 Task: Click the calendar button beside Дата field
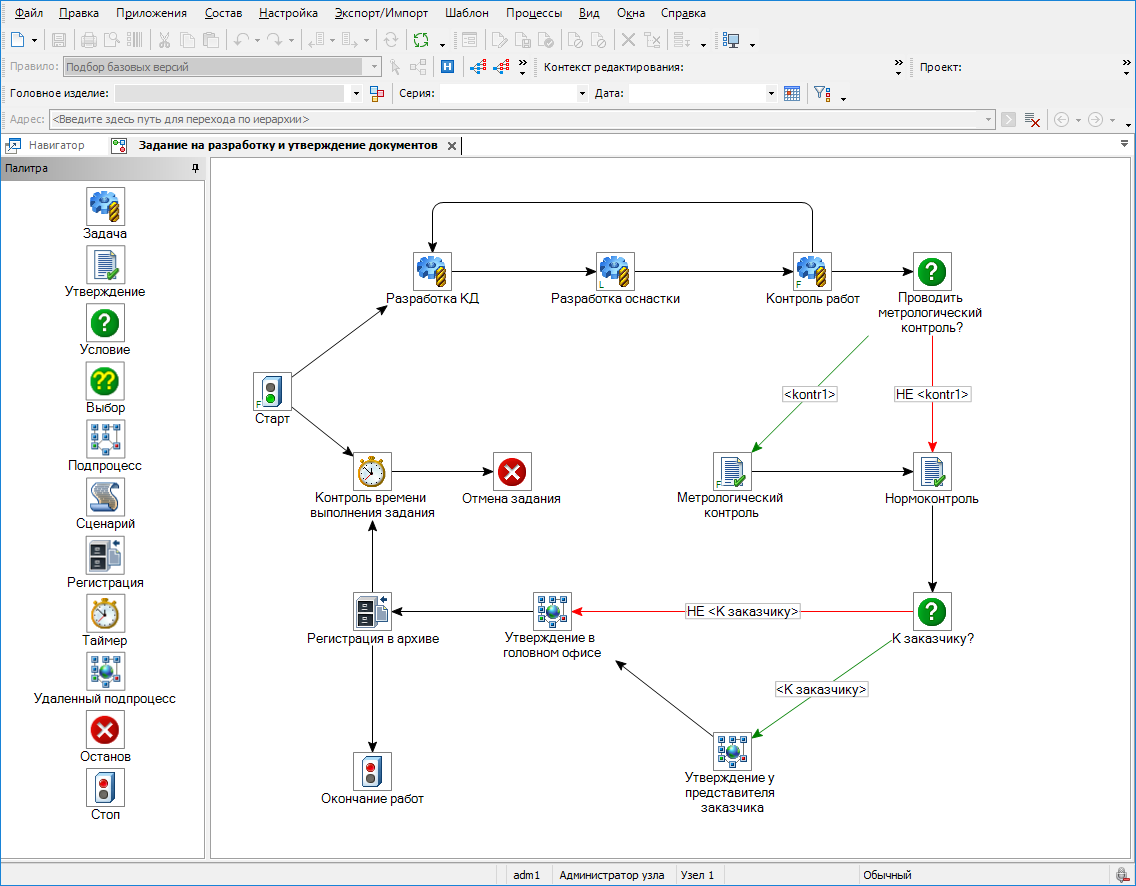pyautogui.click(x=792, y=93)
